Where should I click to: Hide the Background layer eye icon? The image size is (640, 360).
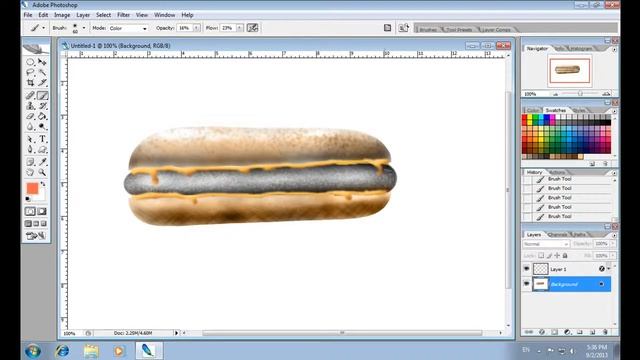527,284
